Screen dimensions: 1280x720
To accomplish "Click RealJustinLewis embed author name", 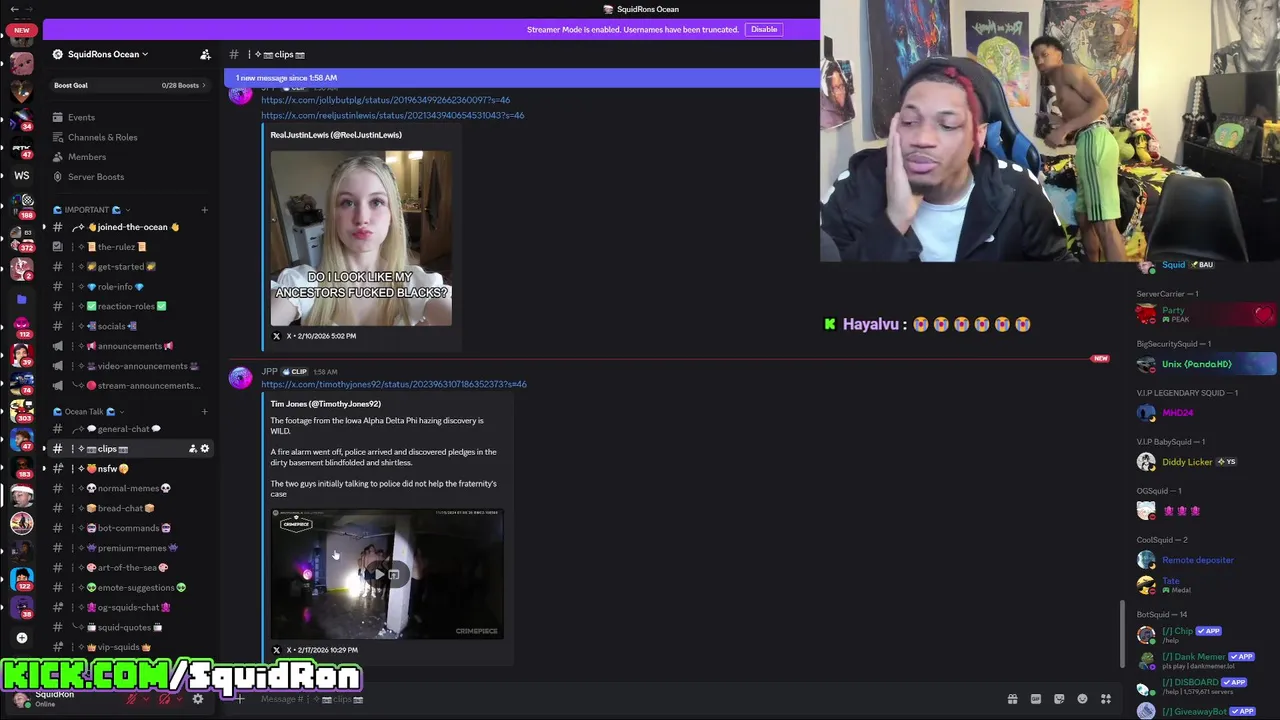I will pos(336,135).
